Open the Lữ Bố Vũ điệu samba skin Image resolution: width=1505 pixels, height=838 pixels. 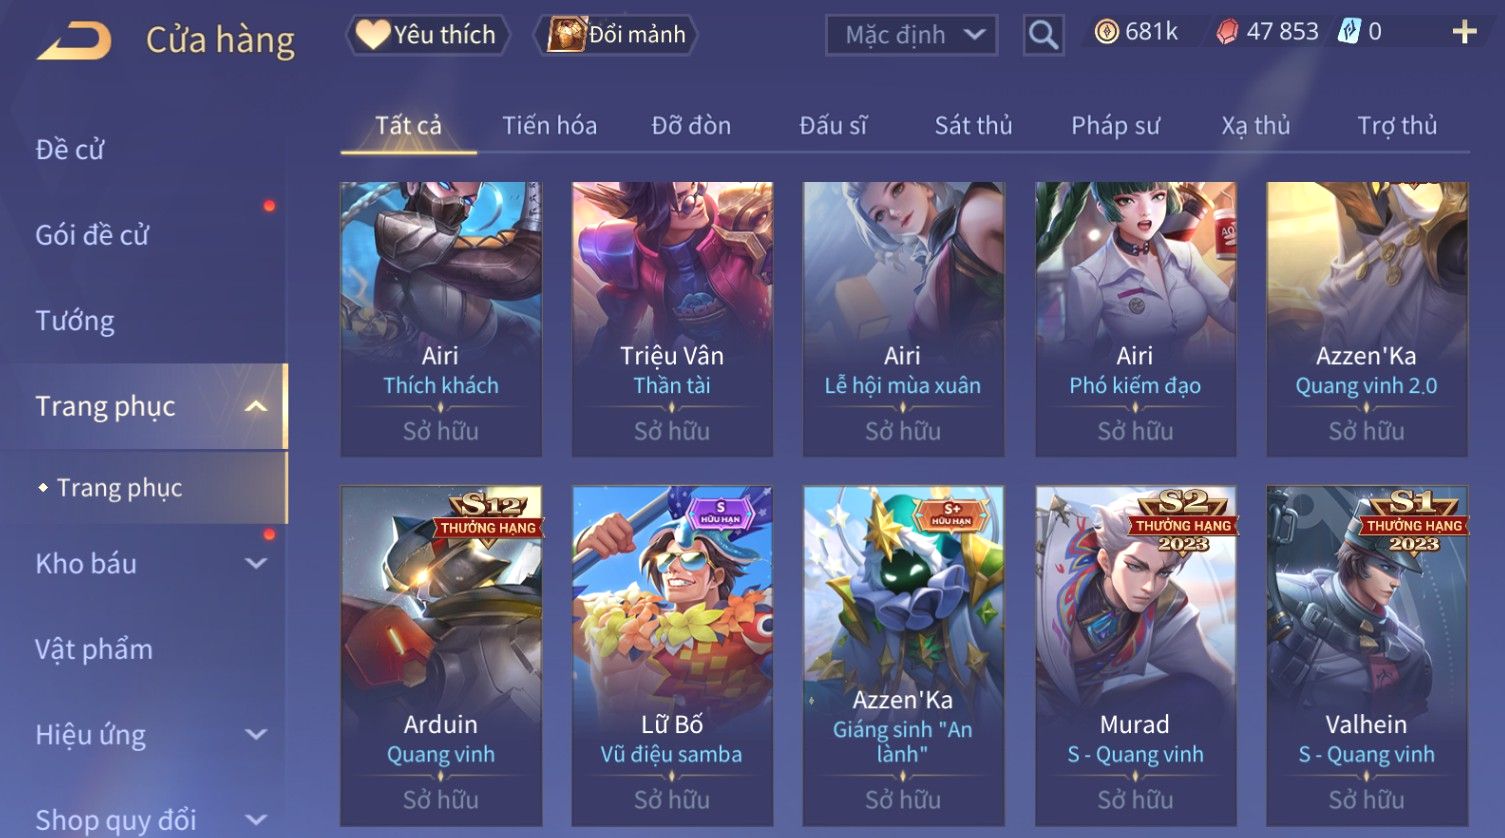tap(672, 656)
